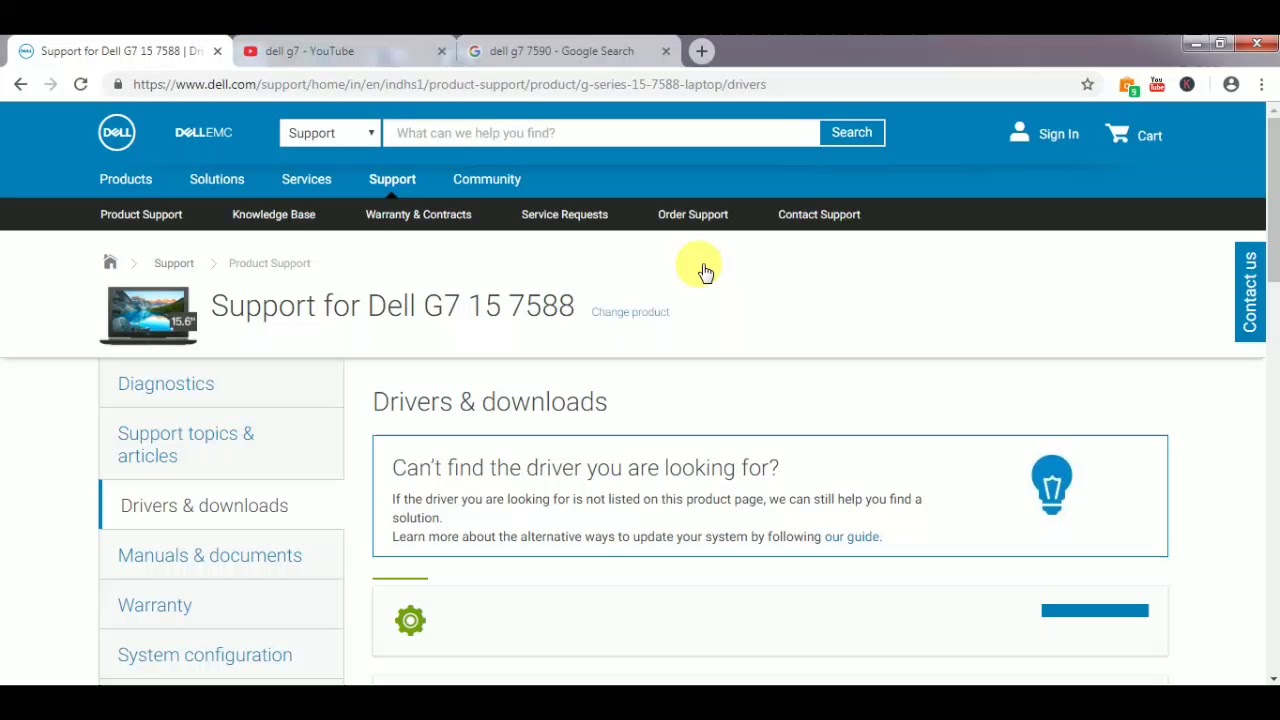
Task: Reload the page with refresh icon
Action: pyautogui.click(x=81, y=84)
